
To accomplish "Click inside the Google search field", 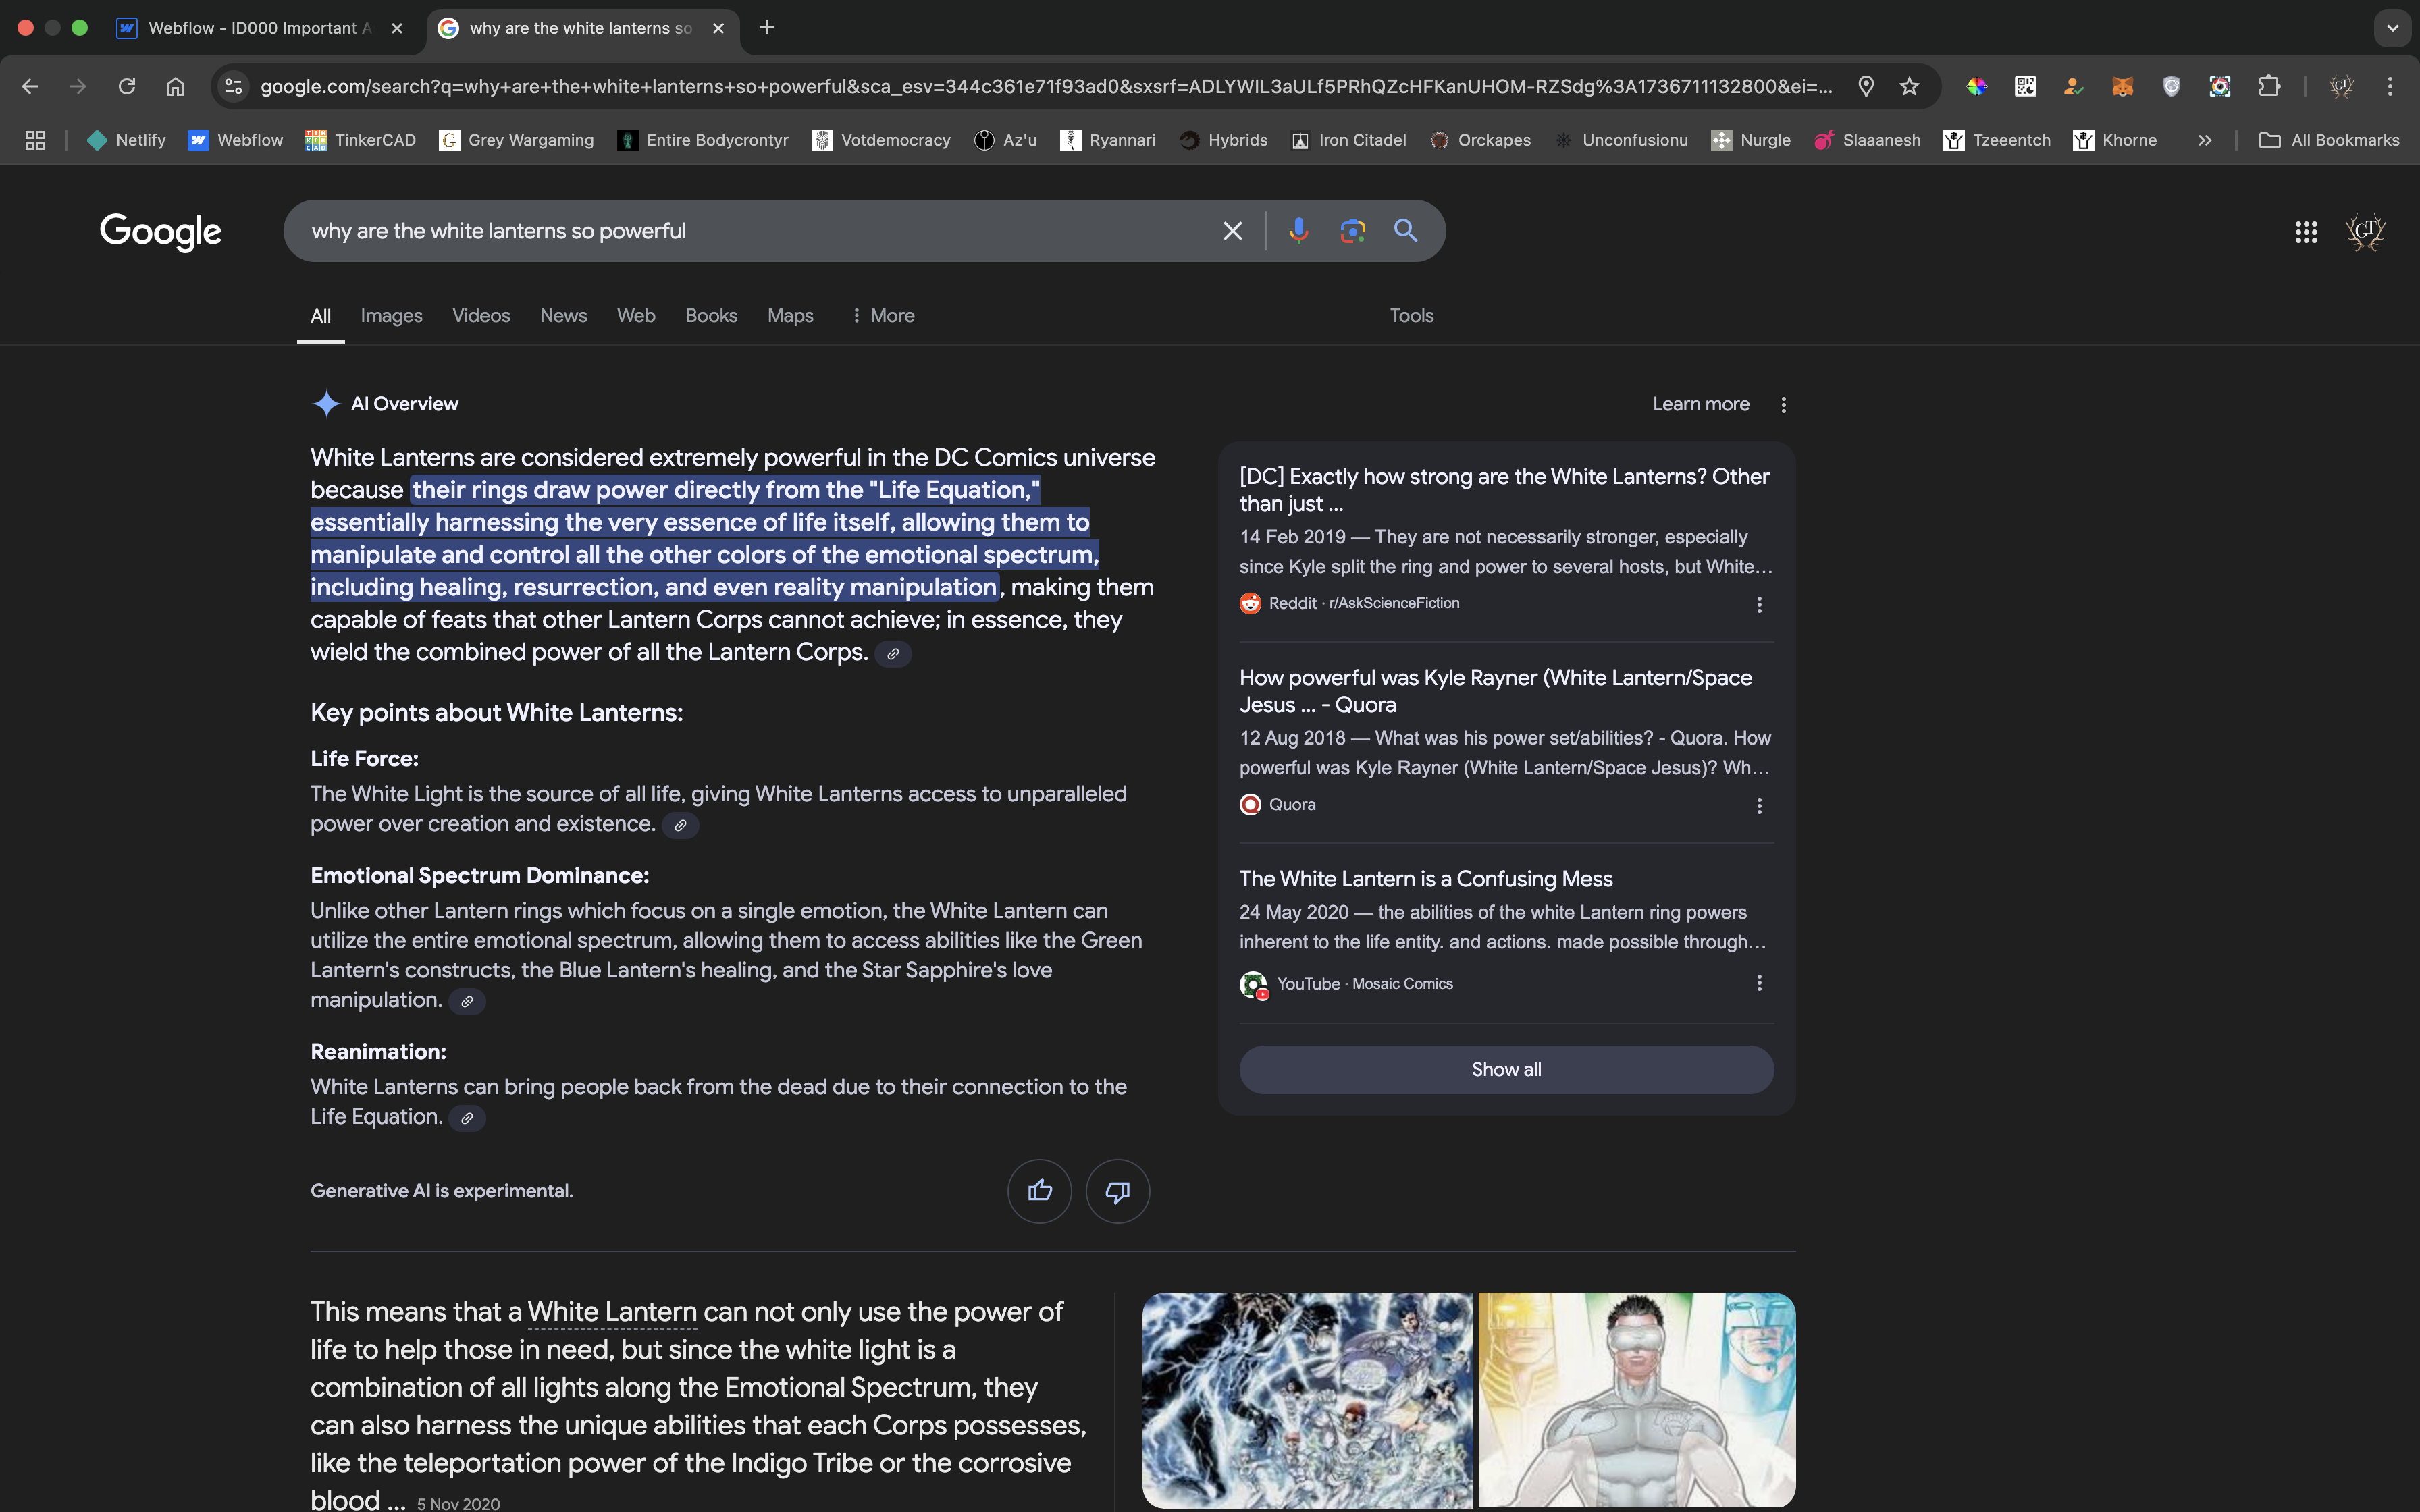I will click(x=750, y=231).
